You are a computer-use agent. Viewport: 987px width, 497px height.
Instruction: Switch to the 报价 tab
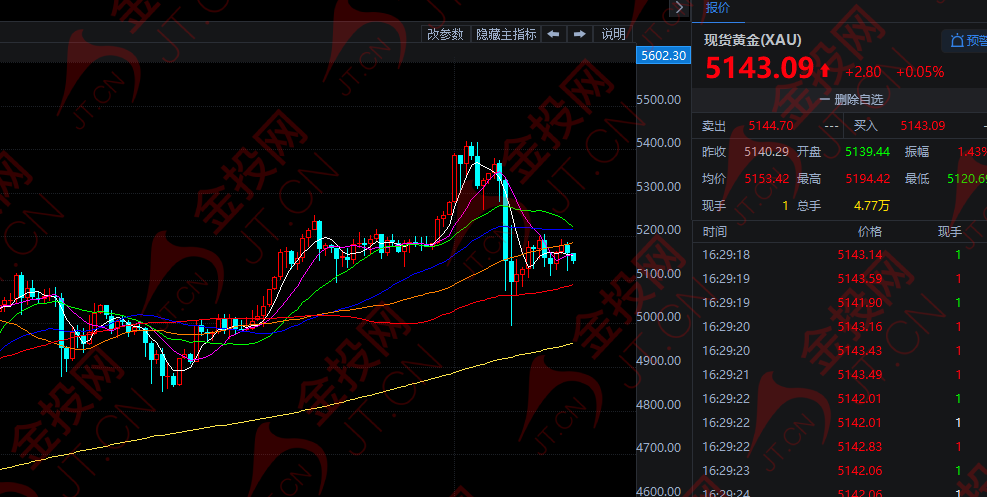[x=718, y=8]
